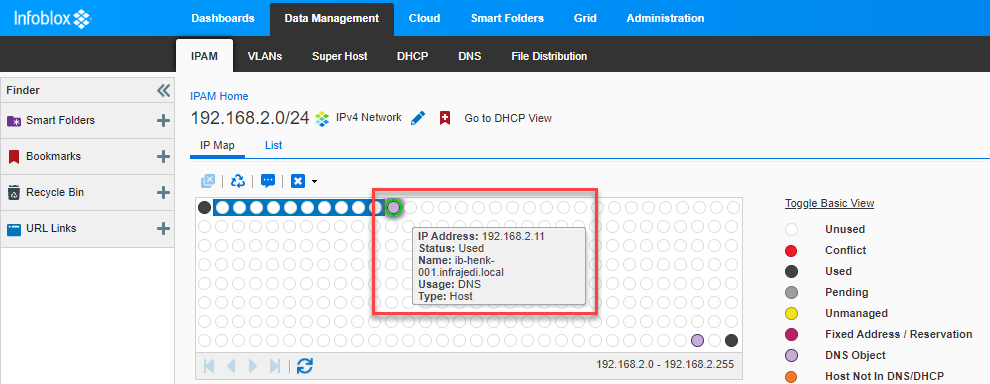The width and height of the screenshot is (990, 384).
Task: Switch to Dashboards top tab
Action: click(223, 18)
